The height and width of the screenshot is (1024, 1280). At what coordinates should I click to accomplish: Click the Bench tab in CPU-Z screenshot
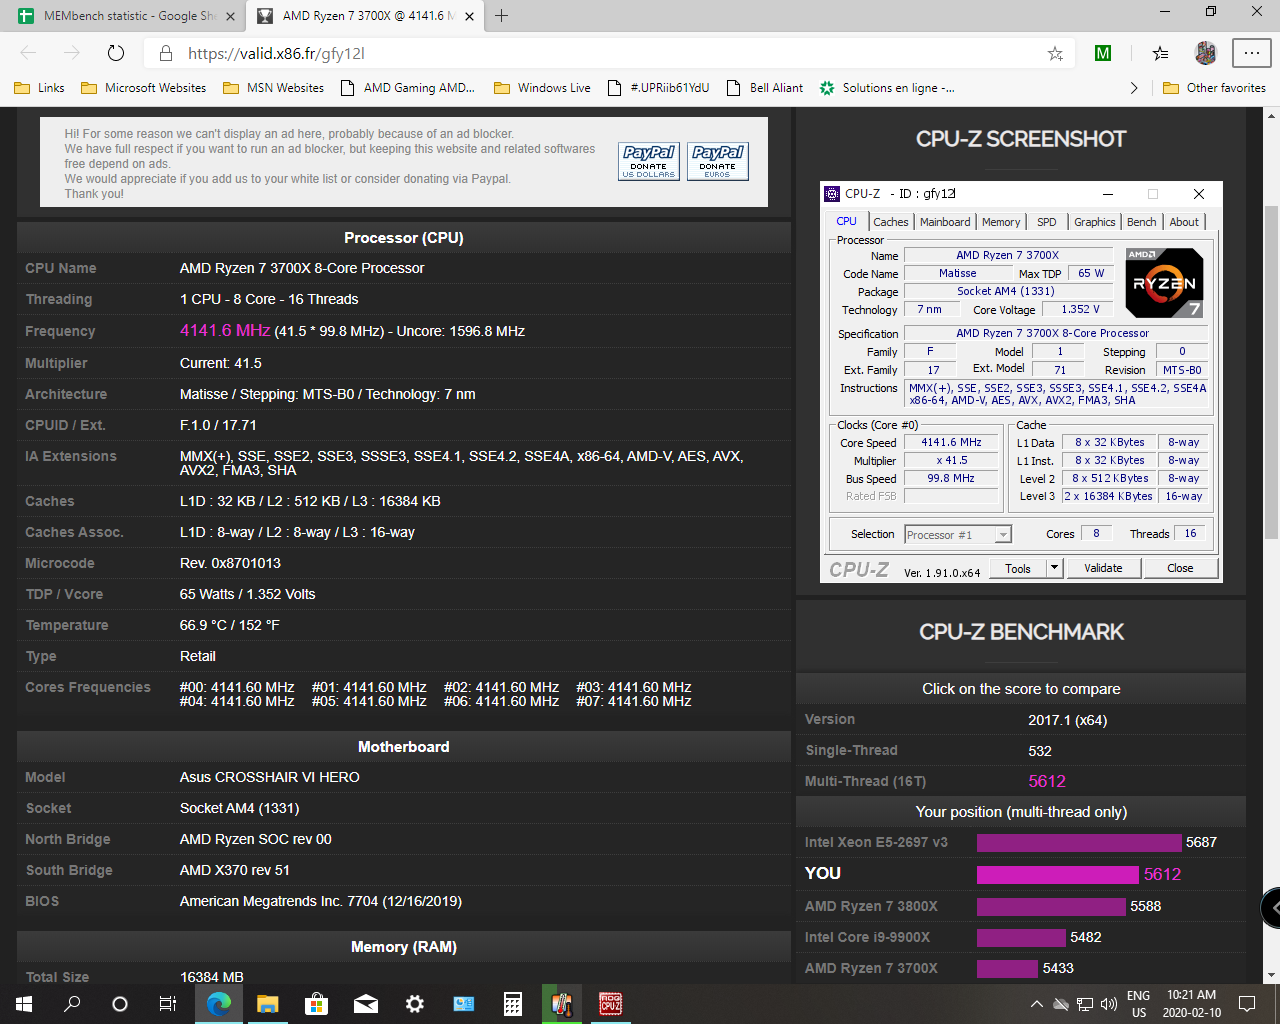[1141, 222]
